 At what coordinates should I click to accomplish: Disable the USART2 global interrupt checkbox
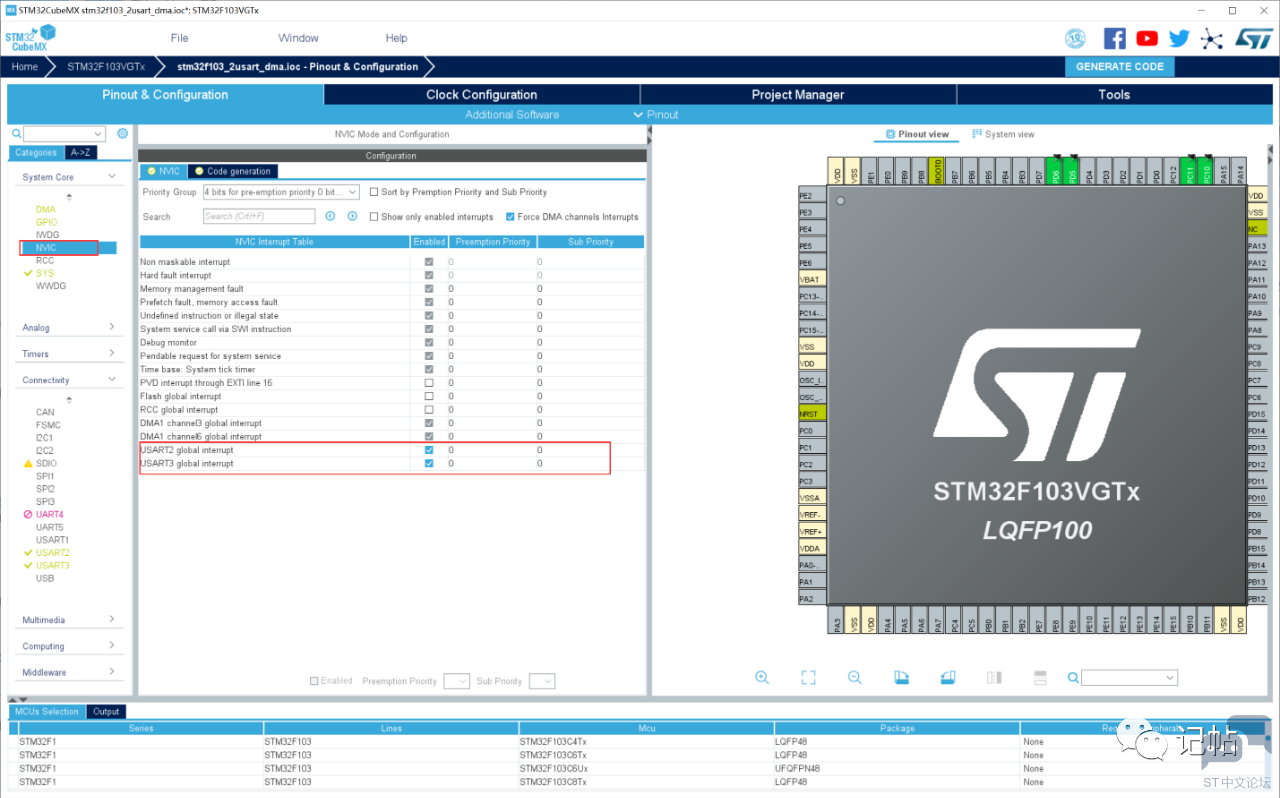pyautogui.click(x=429, y=450)
